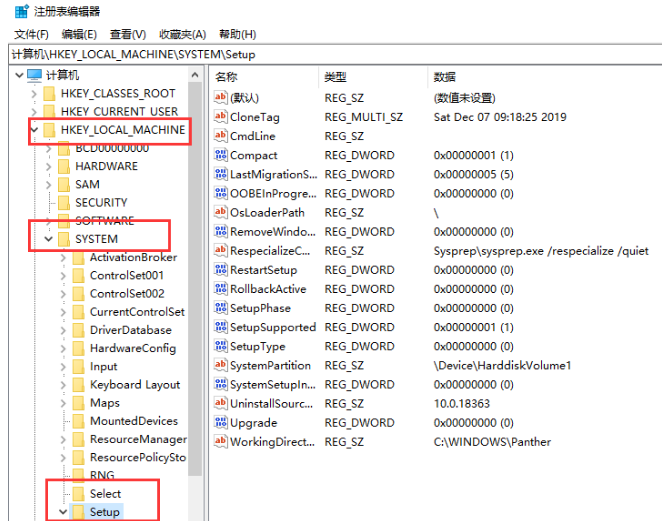The image size is (662, 521).
Task: Open the 查看(V) menu
Action: click(x=129, y=34)
